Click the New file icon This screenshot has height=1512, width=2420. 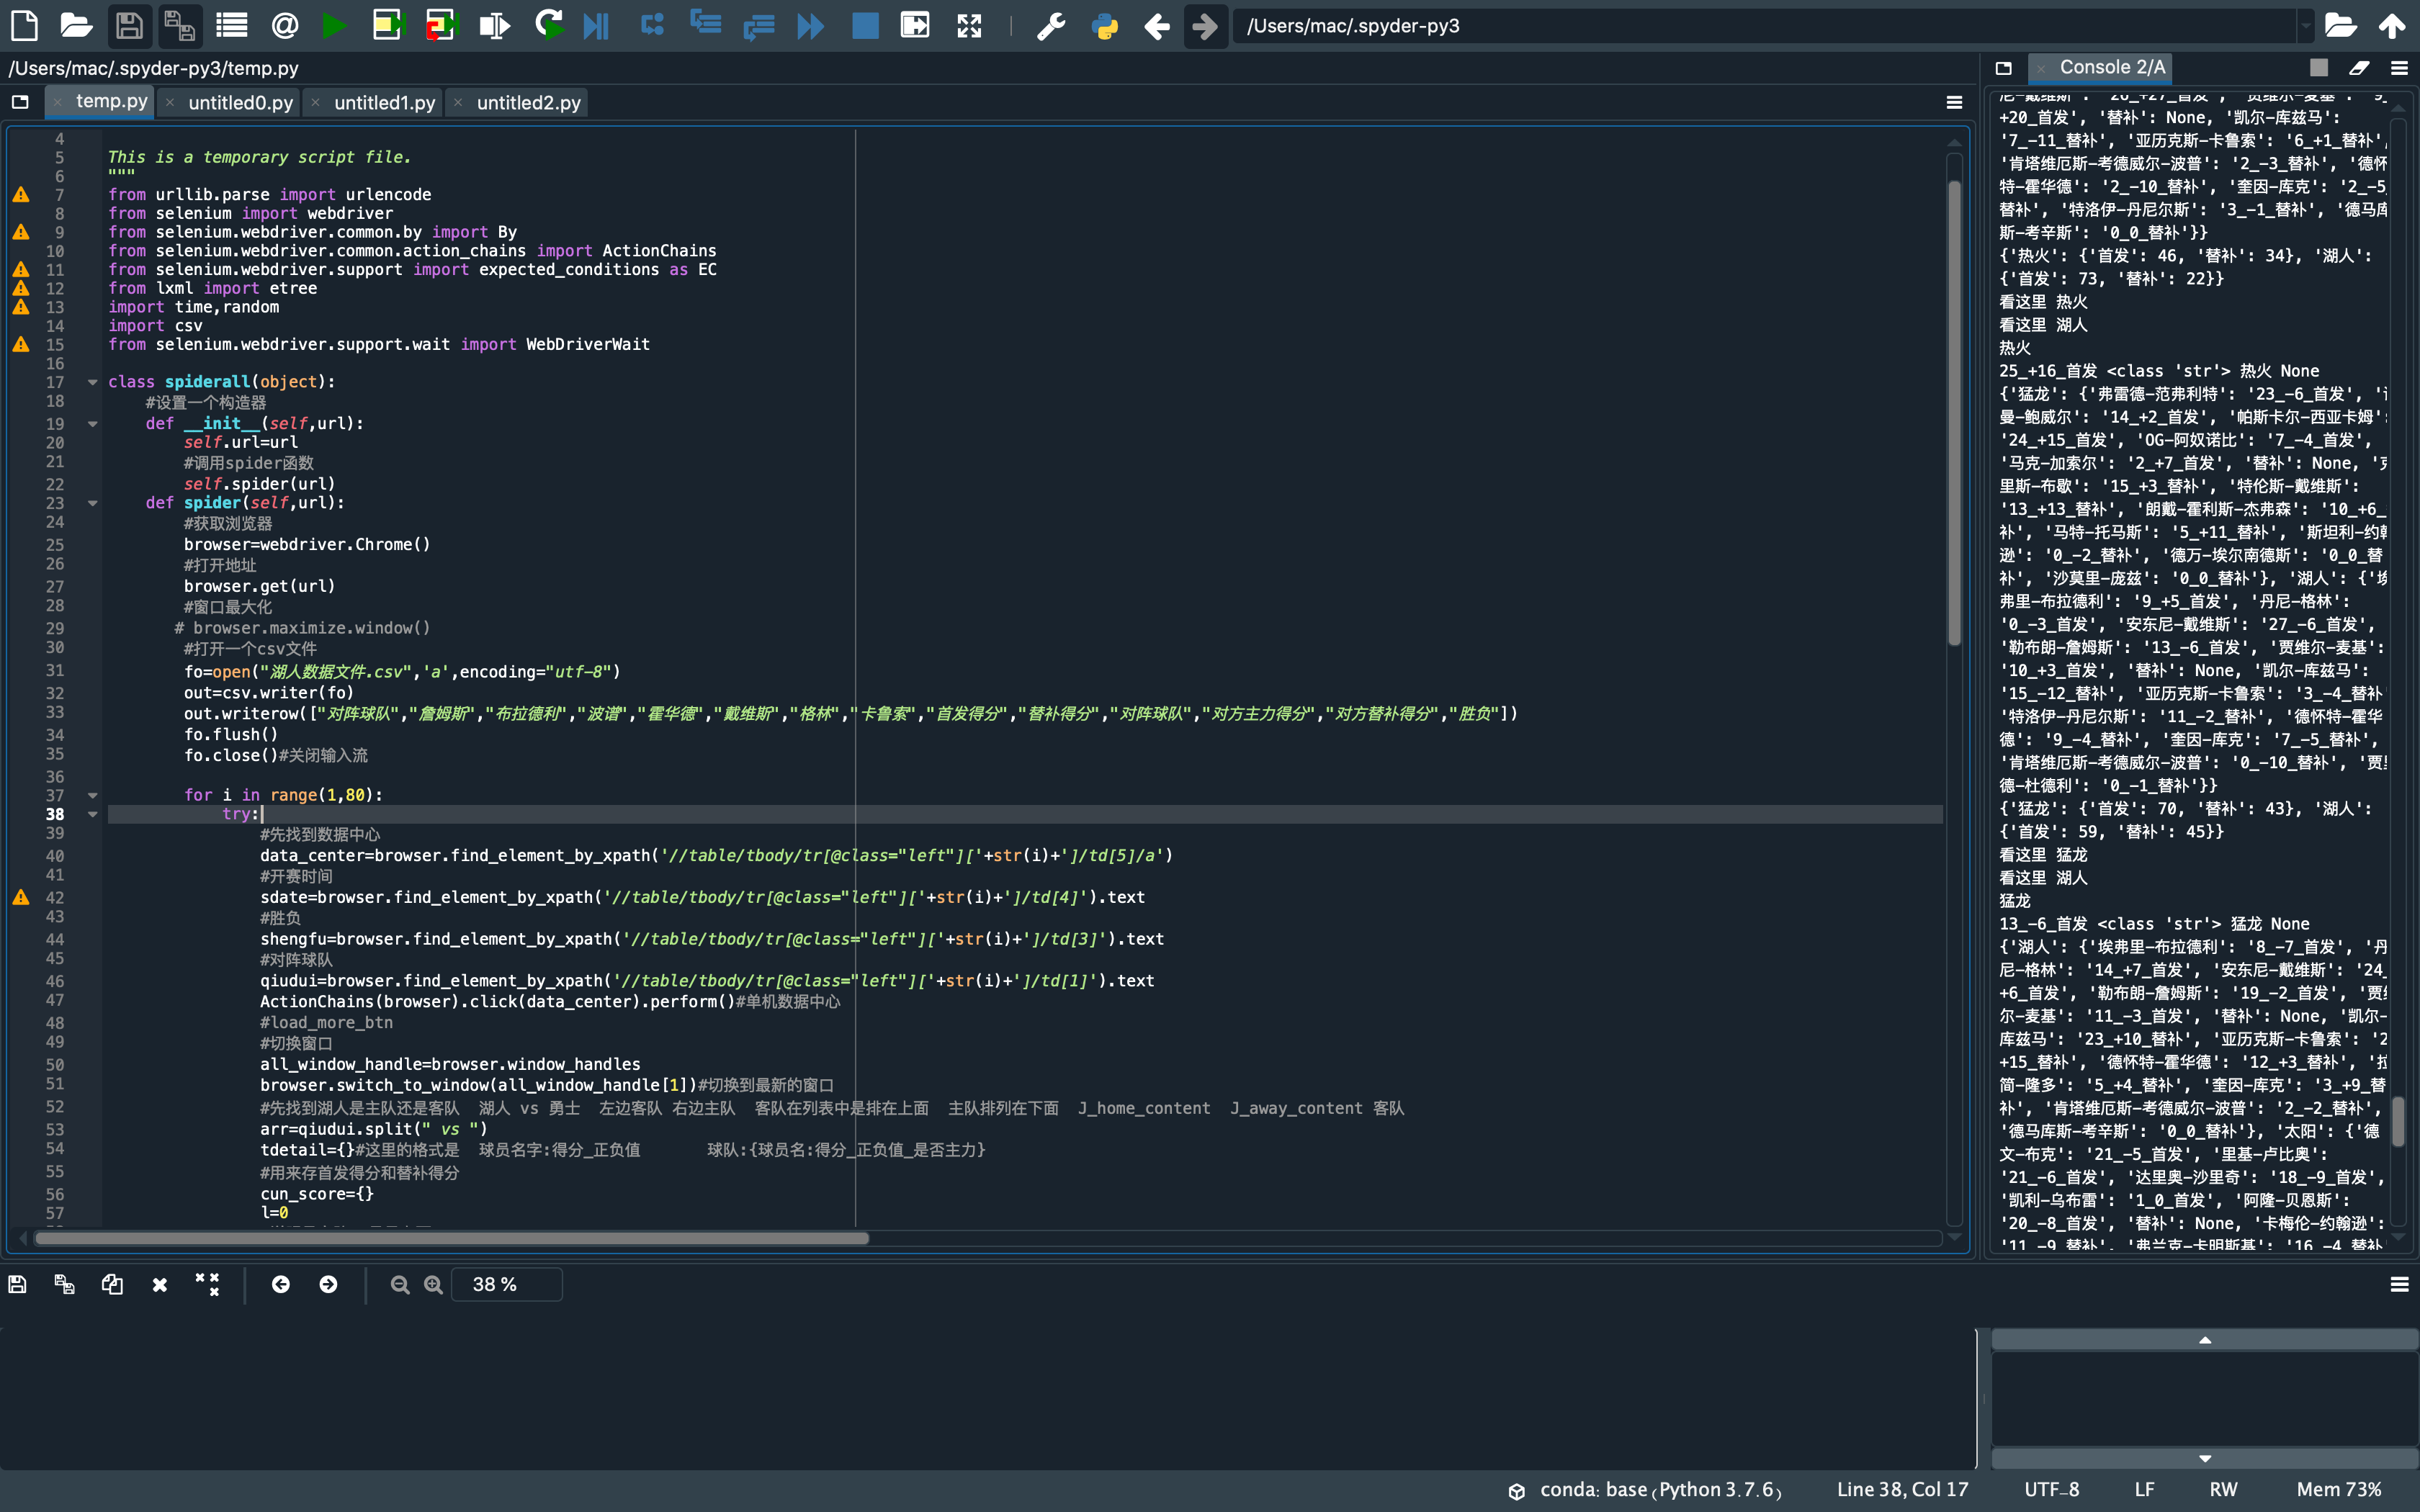(x=24, y=25)
